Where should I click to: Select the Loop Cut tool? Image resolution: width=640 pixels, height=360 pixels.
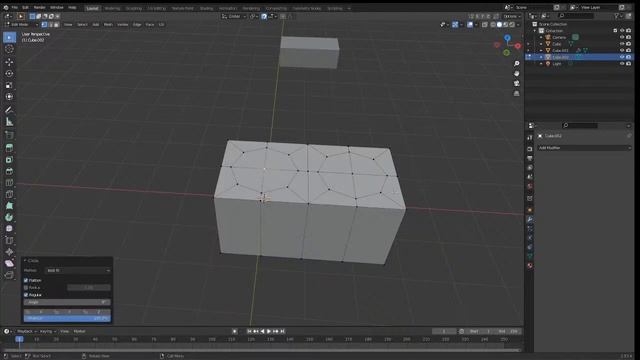coord(9,182)
